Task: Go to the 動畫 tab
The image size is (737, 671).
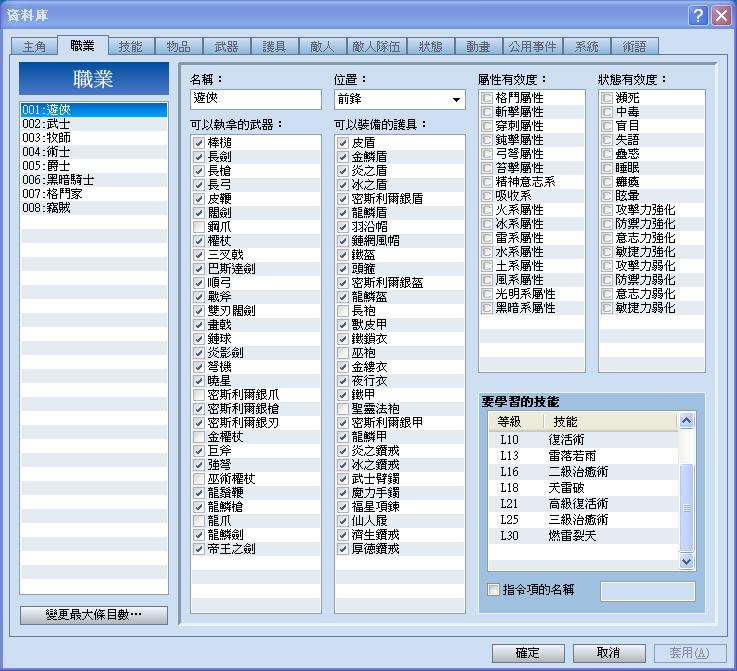Action: click(478, 47)
